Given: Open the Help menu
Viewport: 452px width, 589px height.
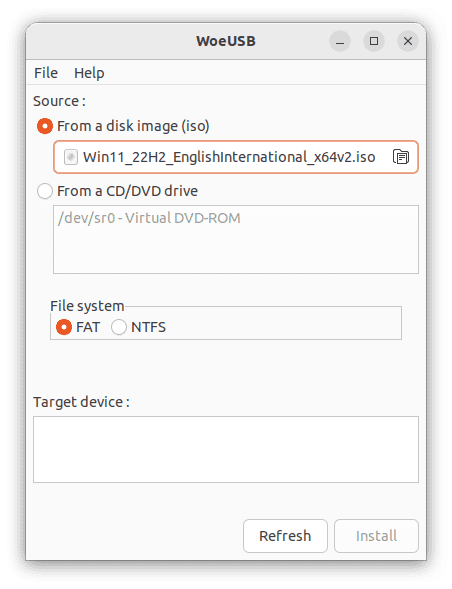Looking at the screenshot, I should coord(89,73).
